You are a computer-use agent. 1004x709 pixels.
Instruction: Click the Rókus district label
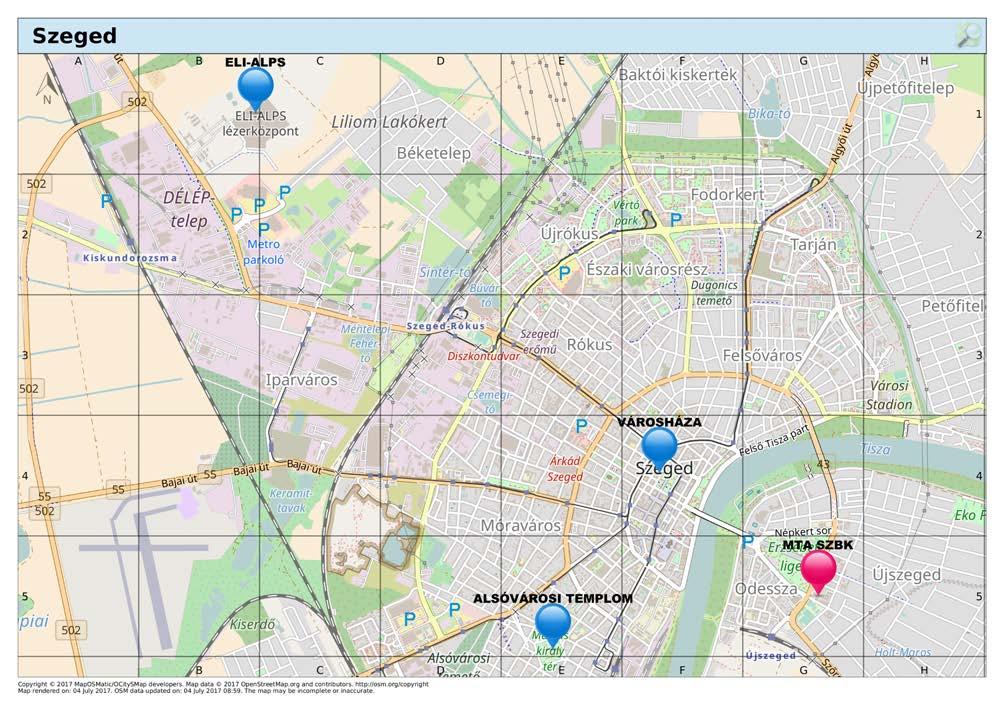click(589, 345)
